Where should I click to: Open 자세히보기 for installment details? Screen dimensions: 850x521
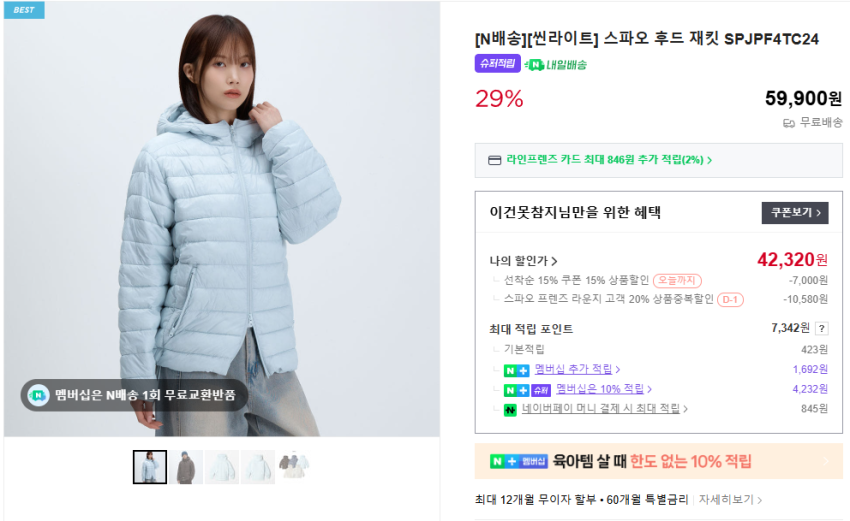[x=730, y=499]
